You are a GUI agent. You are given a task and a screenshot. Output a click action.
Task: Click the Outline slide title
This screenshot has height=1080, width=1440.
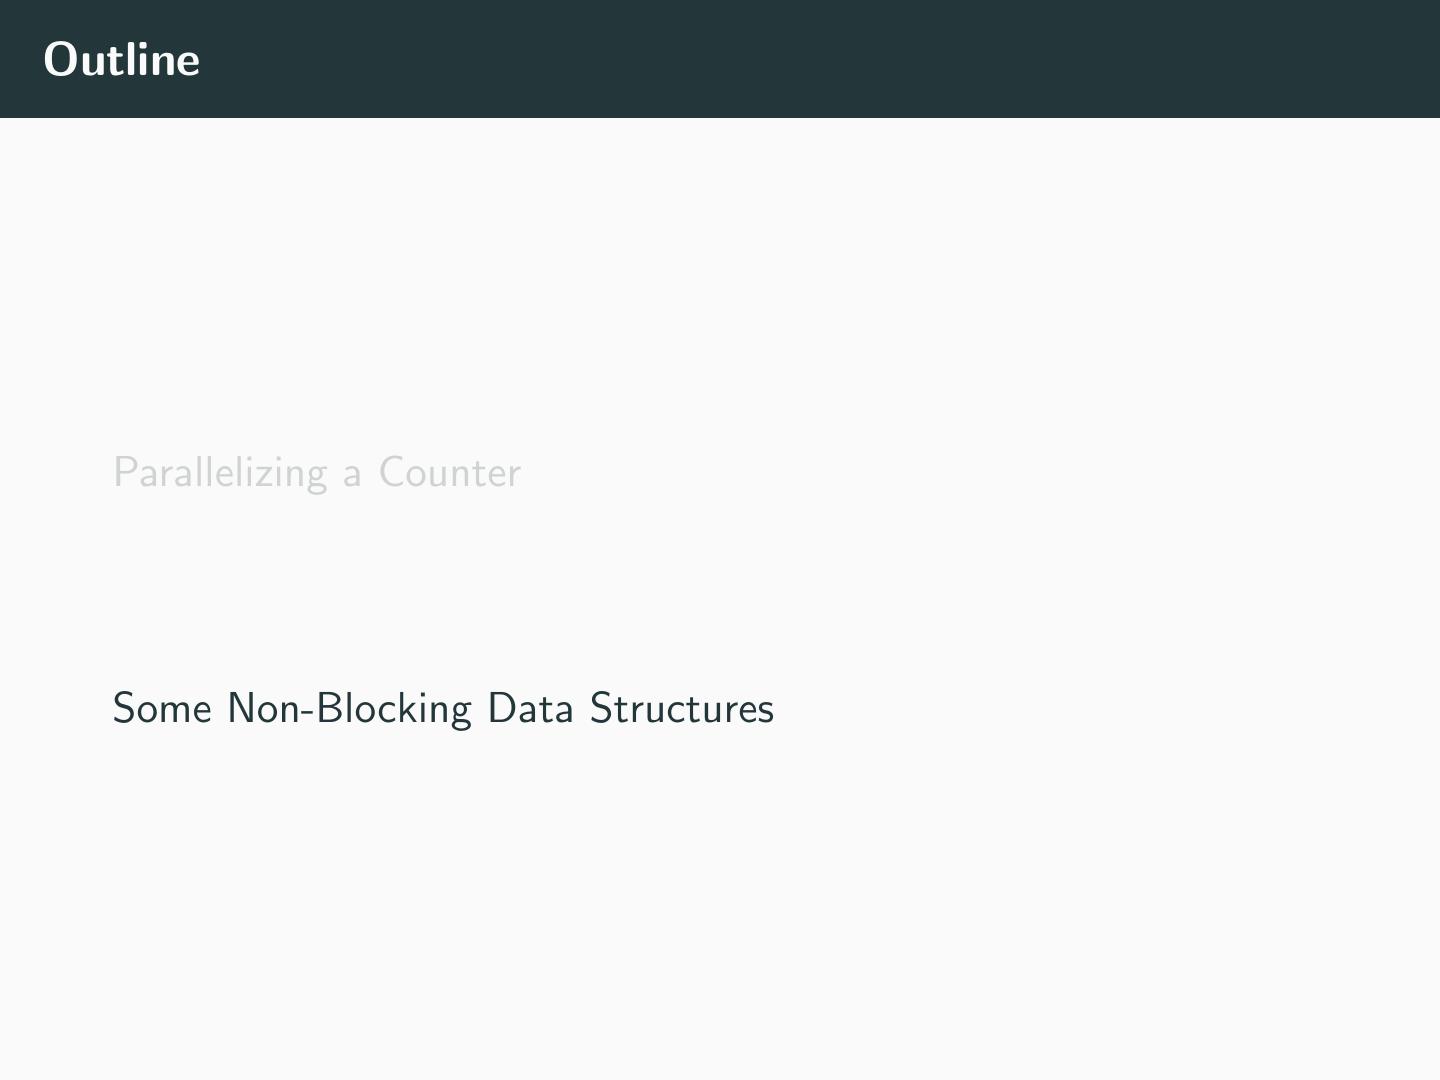point(122,59)
